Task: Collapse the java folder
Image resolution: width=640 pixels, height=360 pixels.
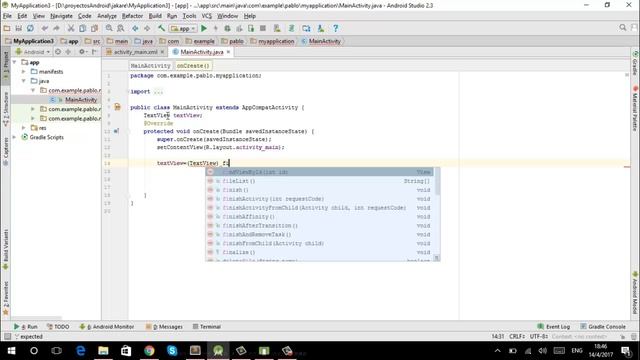Action: coord(24,81)
